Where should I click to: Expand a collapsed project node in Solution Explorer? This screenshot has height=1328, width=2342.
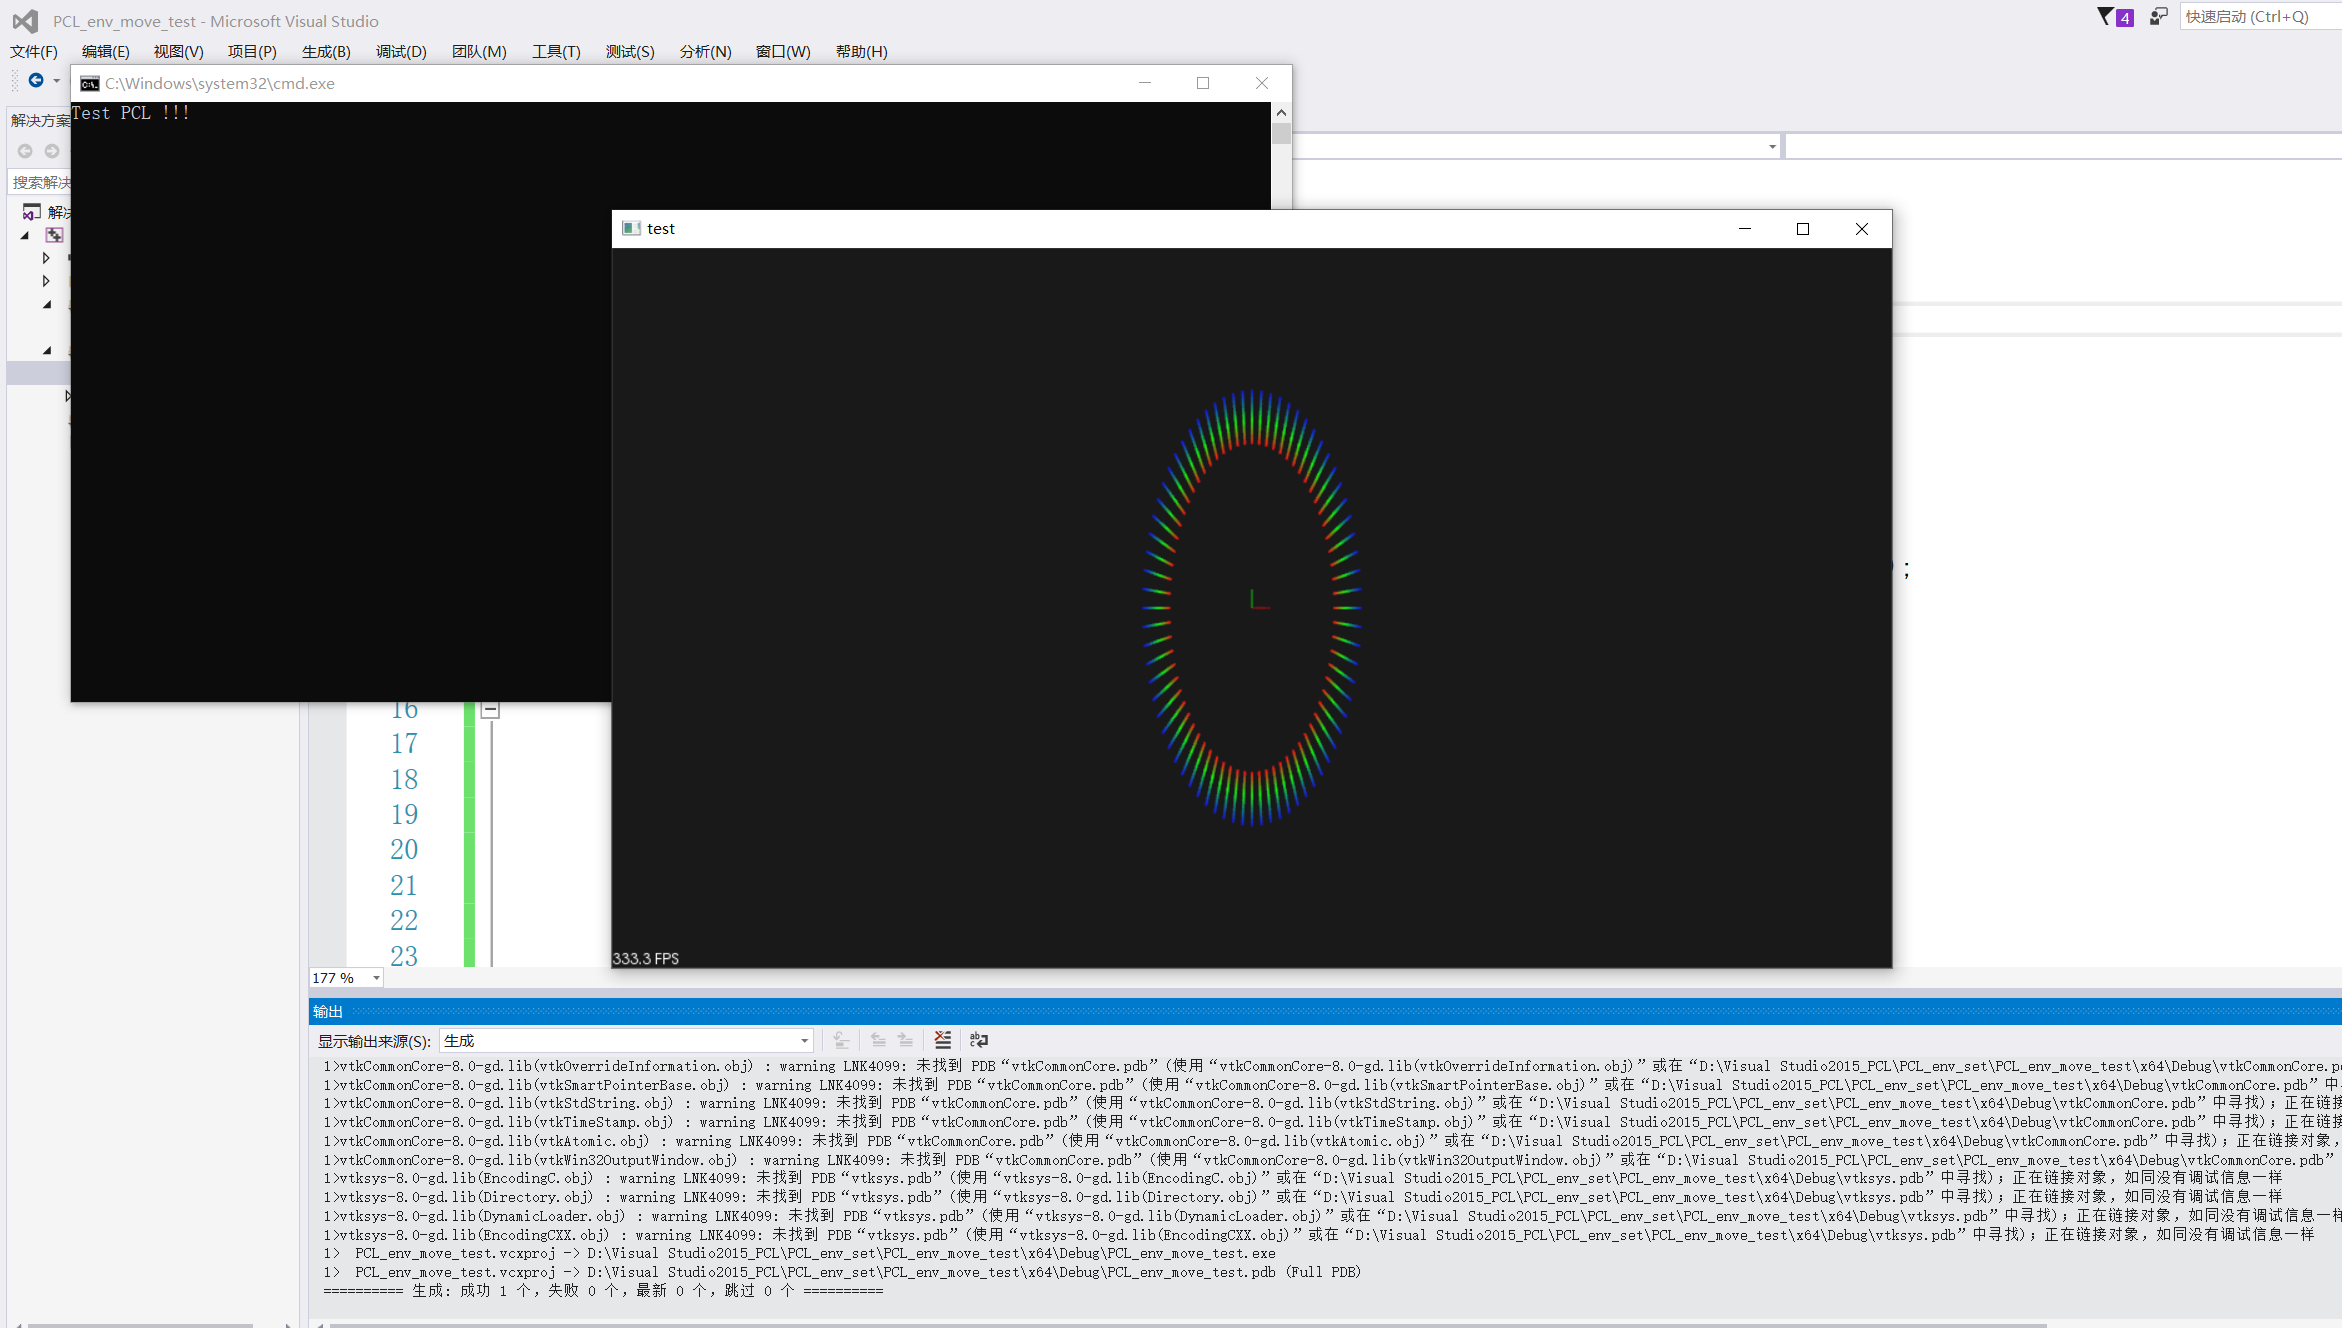pos(45,257)
